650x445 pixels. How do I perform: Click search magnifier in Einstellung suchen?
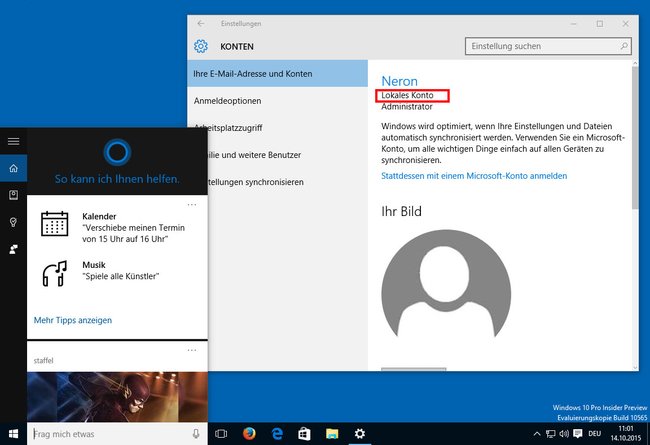[x=624, y=46]
